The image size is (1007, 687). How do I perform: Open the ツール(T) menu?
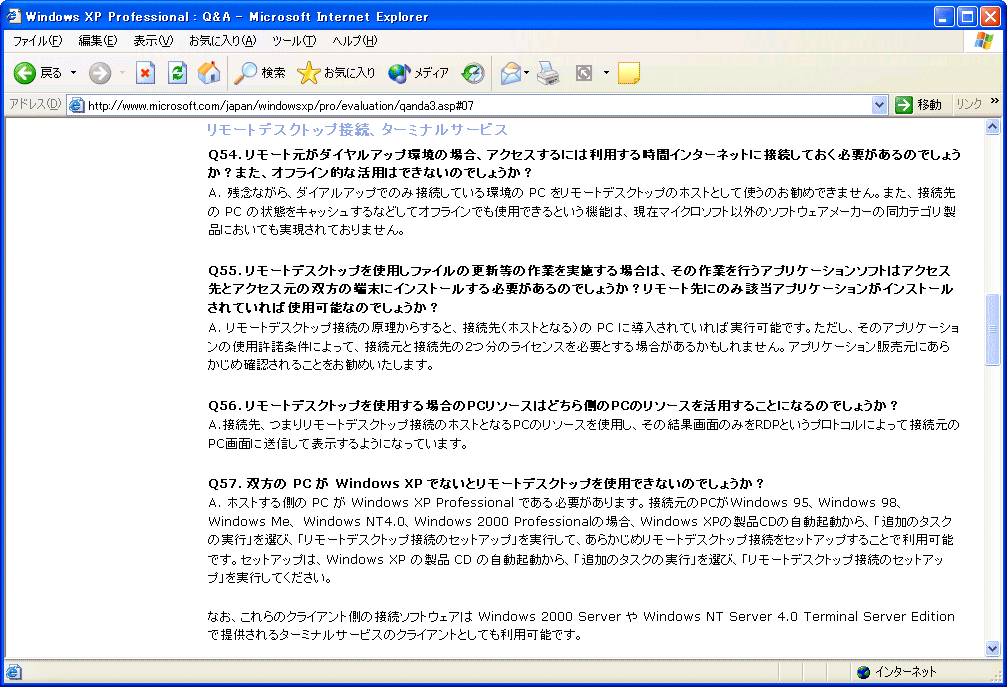293,41
